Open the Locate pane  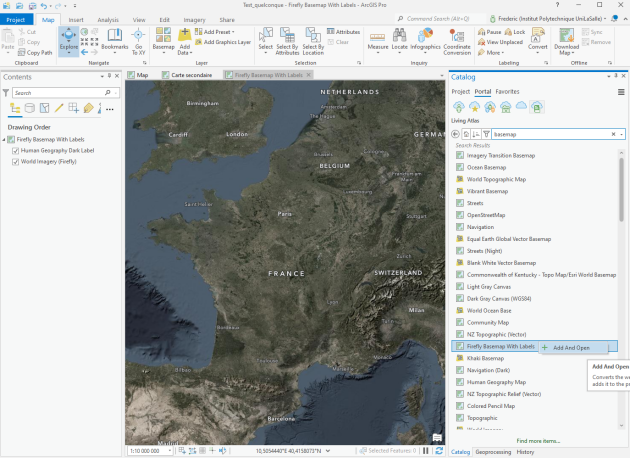click(399, 41)
